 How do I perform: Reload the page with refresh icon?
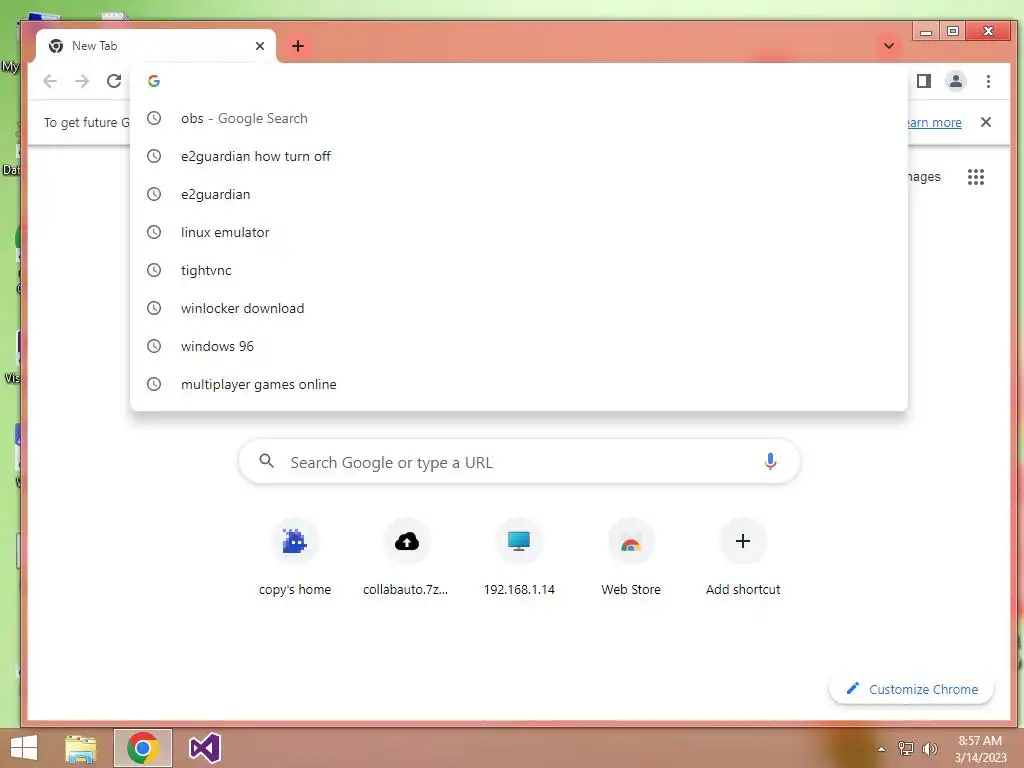click(x=114, y=81)
